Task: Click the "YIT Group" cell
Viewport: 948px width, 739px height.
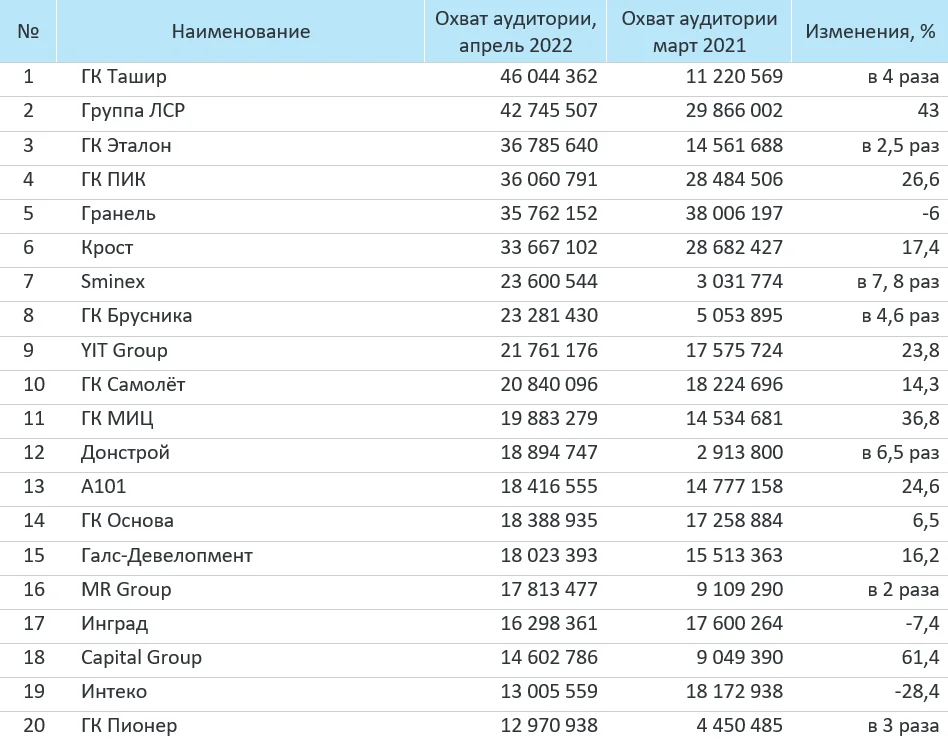Action: [x=124, y=350]
